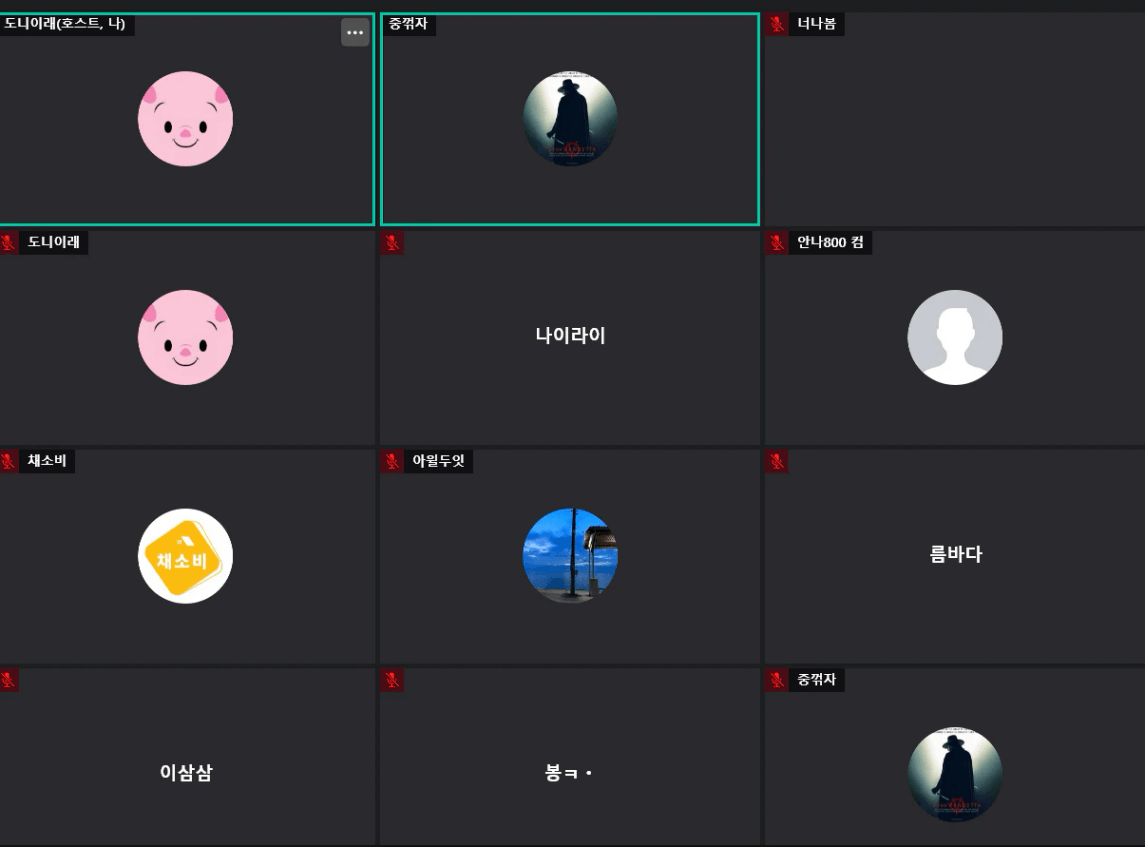This screenshot has width=1145, height=847.
Task: Click the muted mic icon next to 너나봄
Action: (776, 24)
